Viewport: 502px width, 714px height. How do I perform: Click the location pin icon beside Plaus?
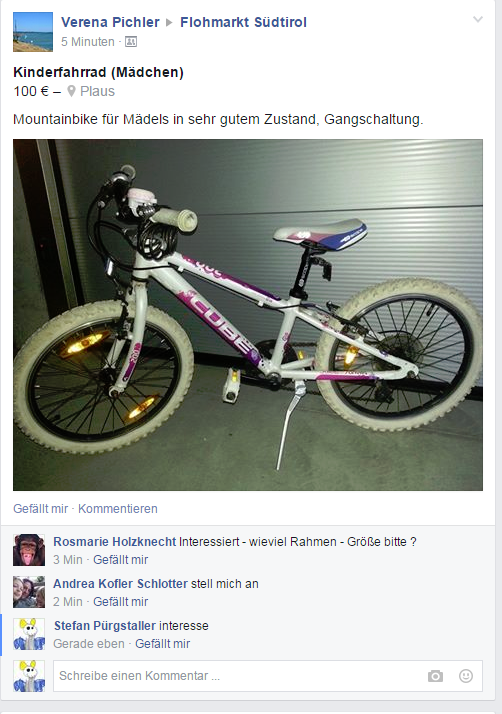pos(71,91)
